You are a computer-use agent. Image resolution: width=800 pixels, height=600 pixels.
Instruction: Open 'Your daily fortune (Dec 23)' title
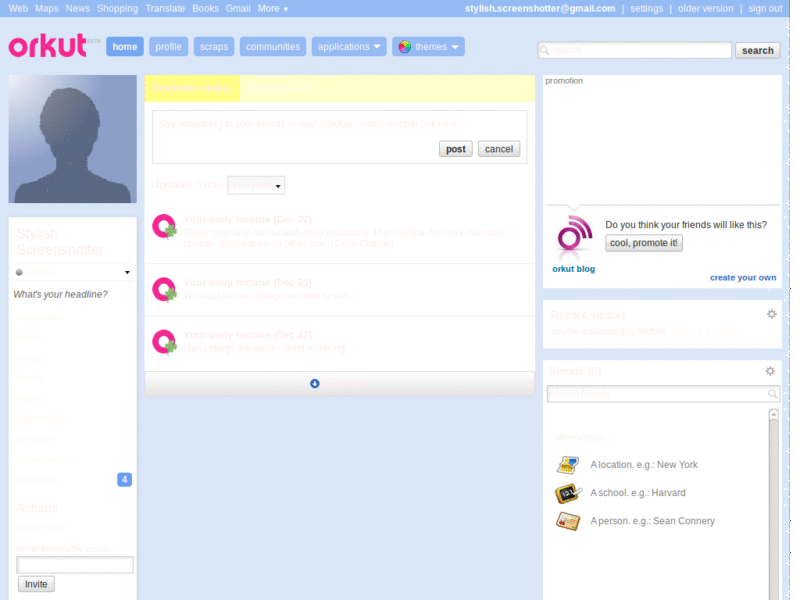[247, 283]
